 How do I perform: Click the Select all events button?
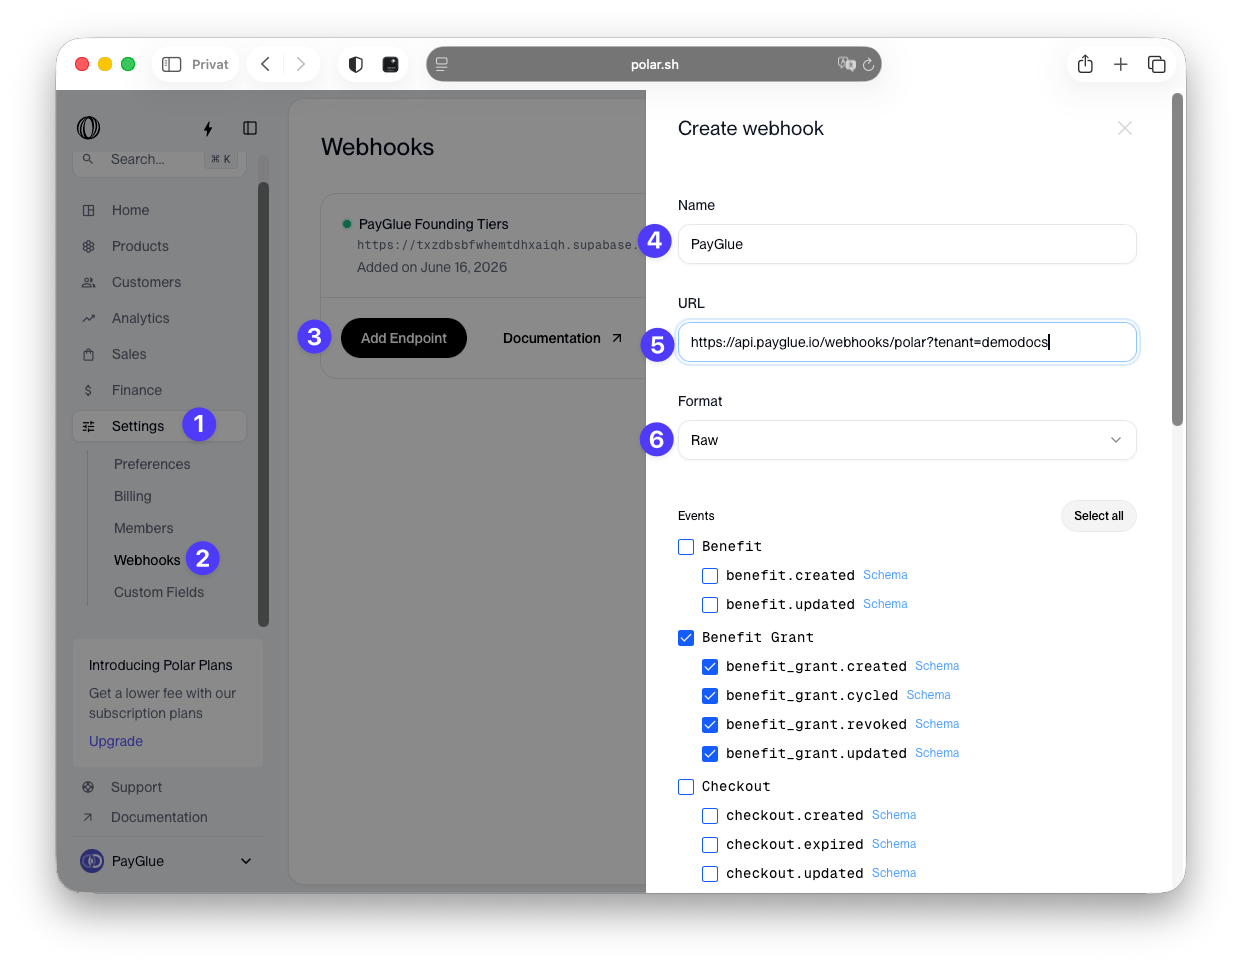pyautogui.click(x=1099, y=516)
